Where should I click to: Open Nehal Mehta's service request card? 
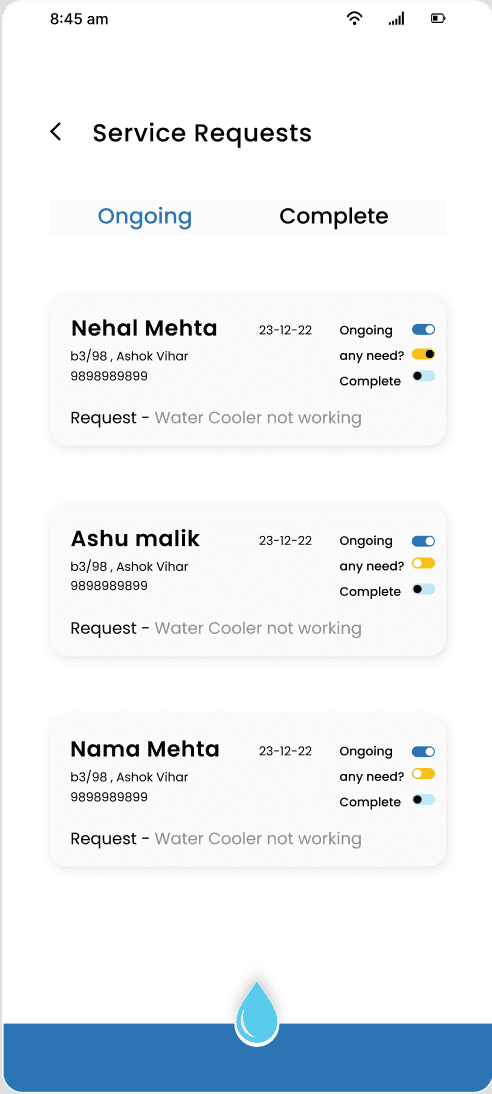248,370
